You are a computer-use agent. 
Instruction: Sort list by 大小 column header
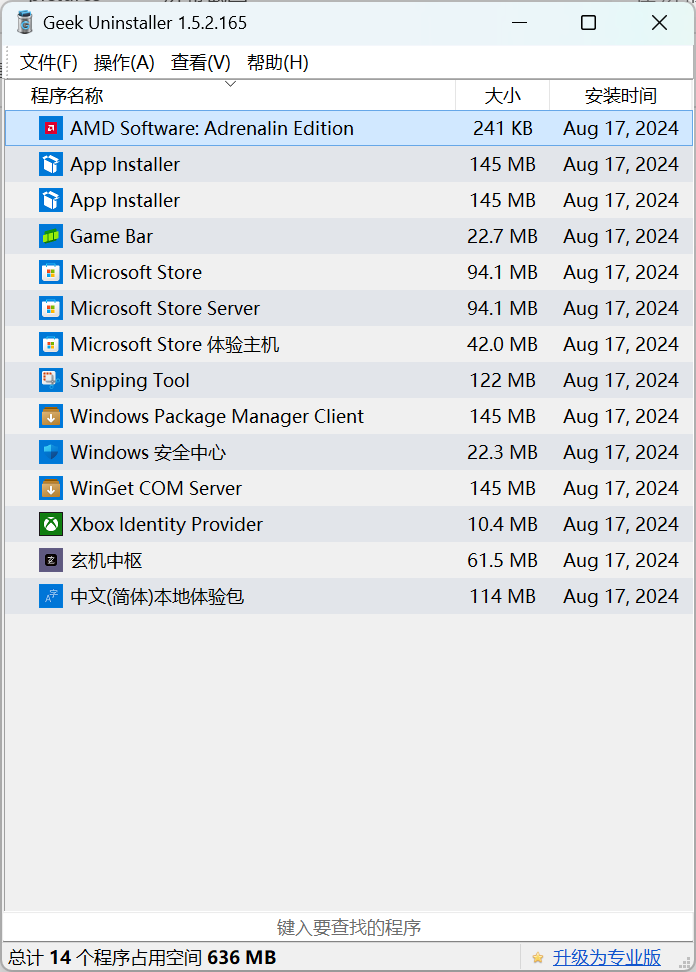(x=502, y=96)
